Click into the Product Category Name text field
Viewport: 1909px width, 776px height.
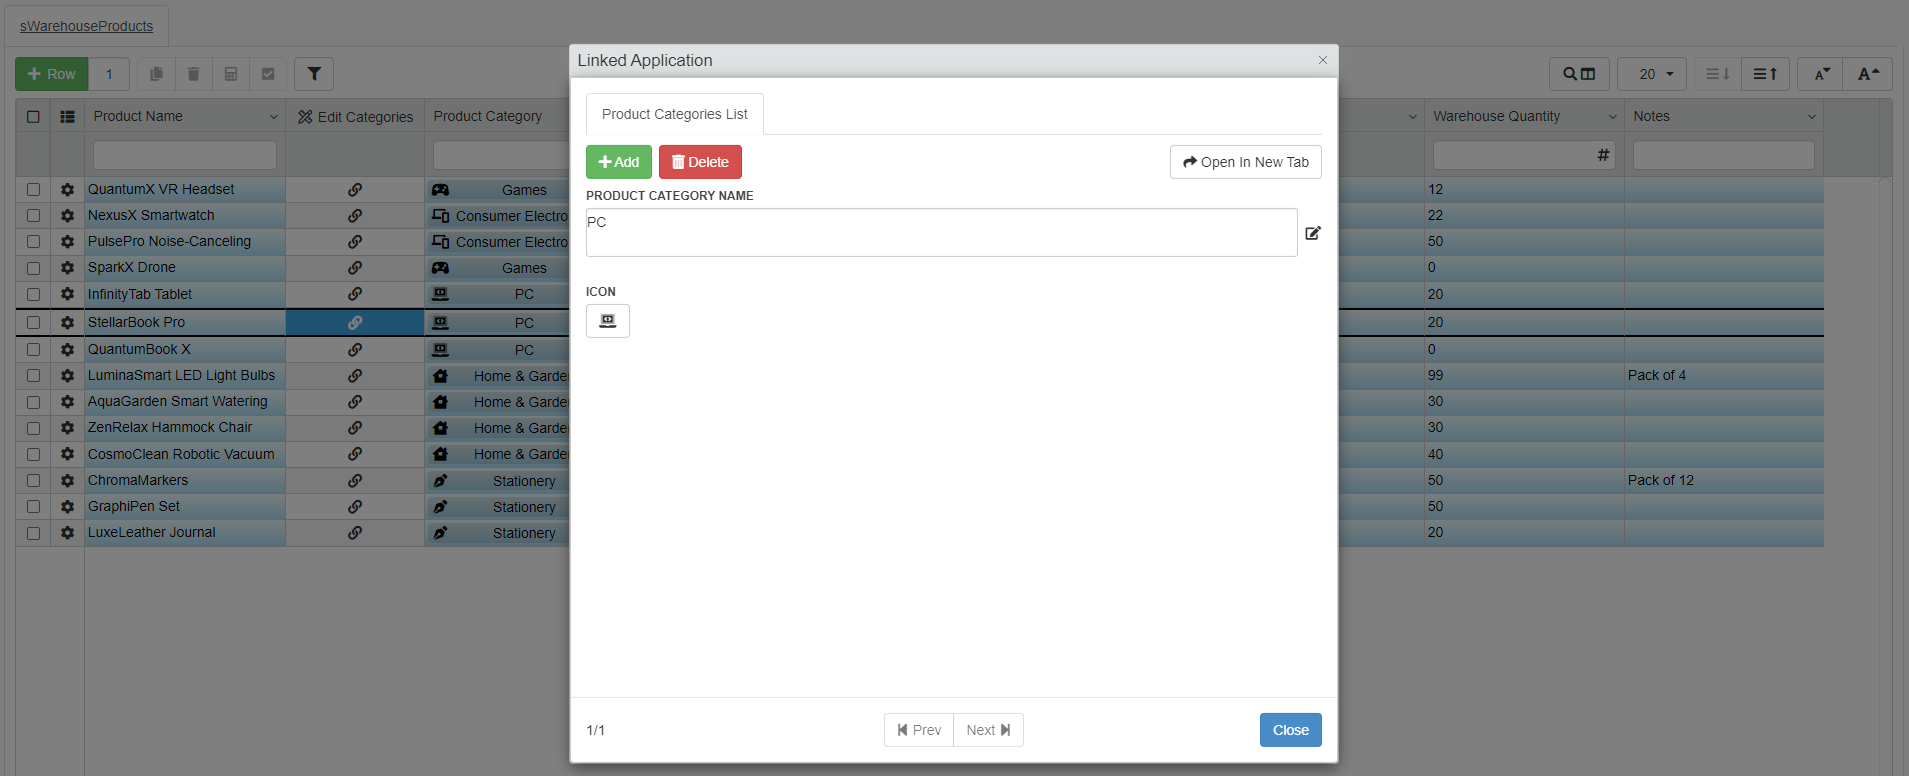coord(940,233)
